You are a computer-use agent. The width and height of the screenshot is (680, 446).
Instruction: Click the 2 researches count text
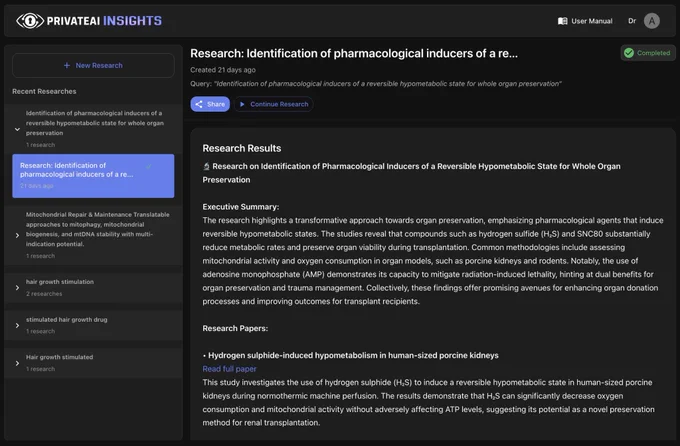click(x=44, y=294)
